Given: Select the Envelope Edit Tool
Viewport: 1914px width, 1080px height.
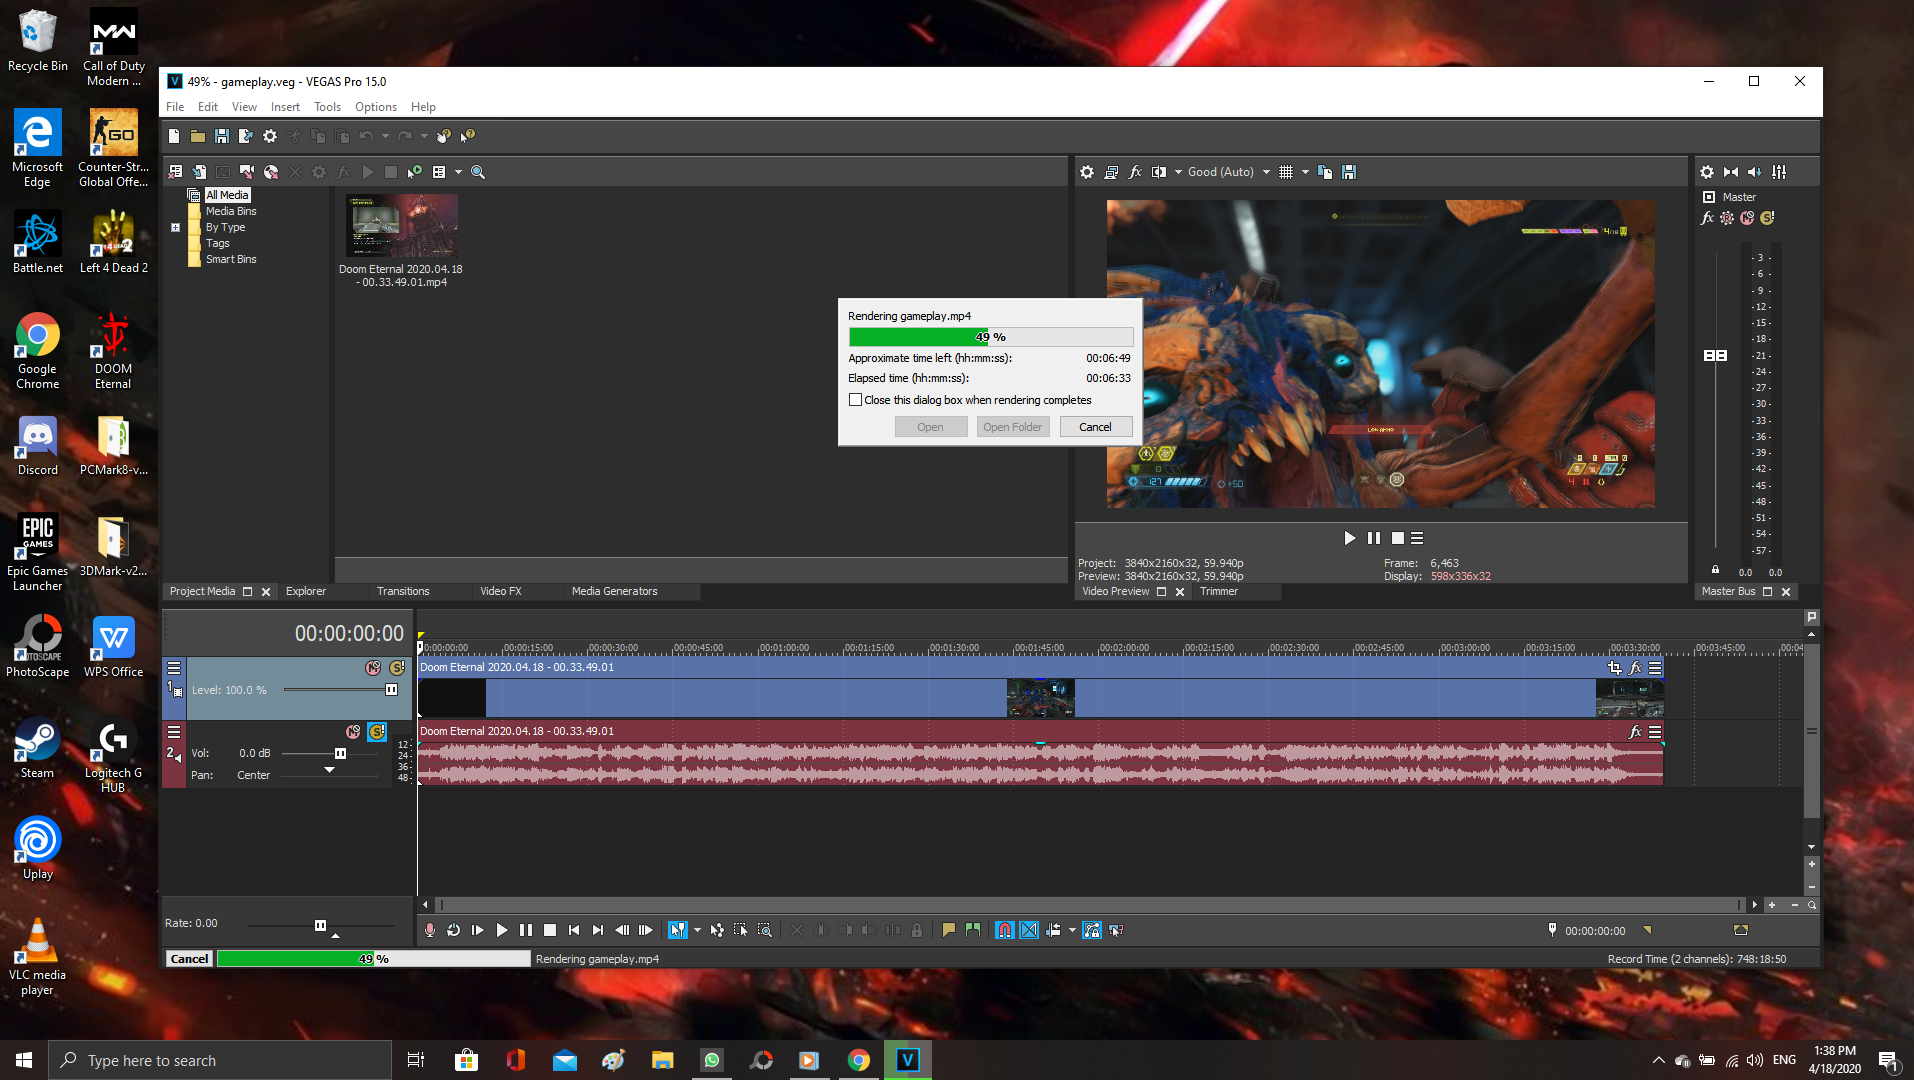Looking at the screenshot, I should pos(717,931).
